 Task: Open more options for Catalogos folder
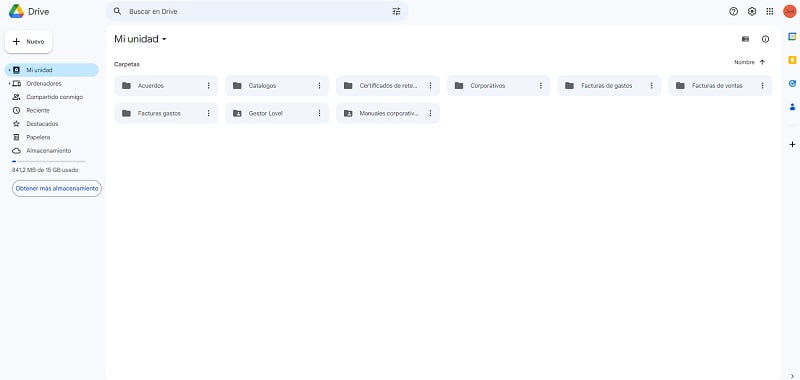coord(319,86)
